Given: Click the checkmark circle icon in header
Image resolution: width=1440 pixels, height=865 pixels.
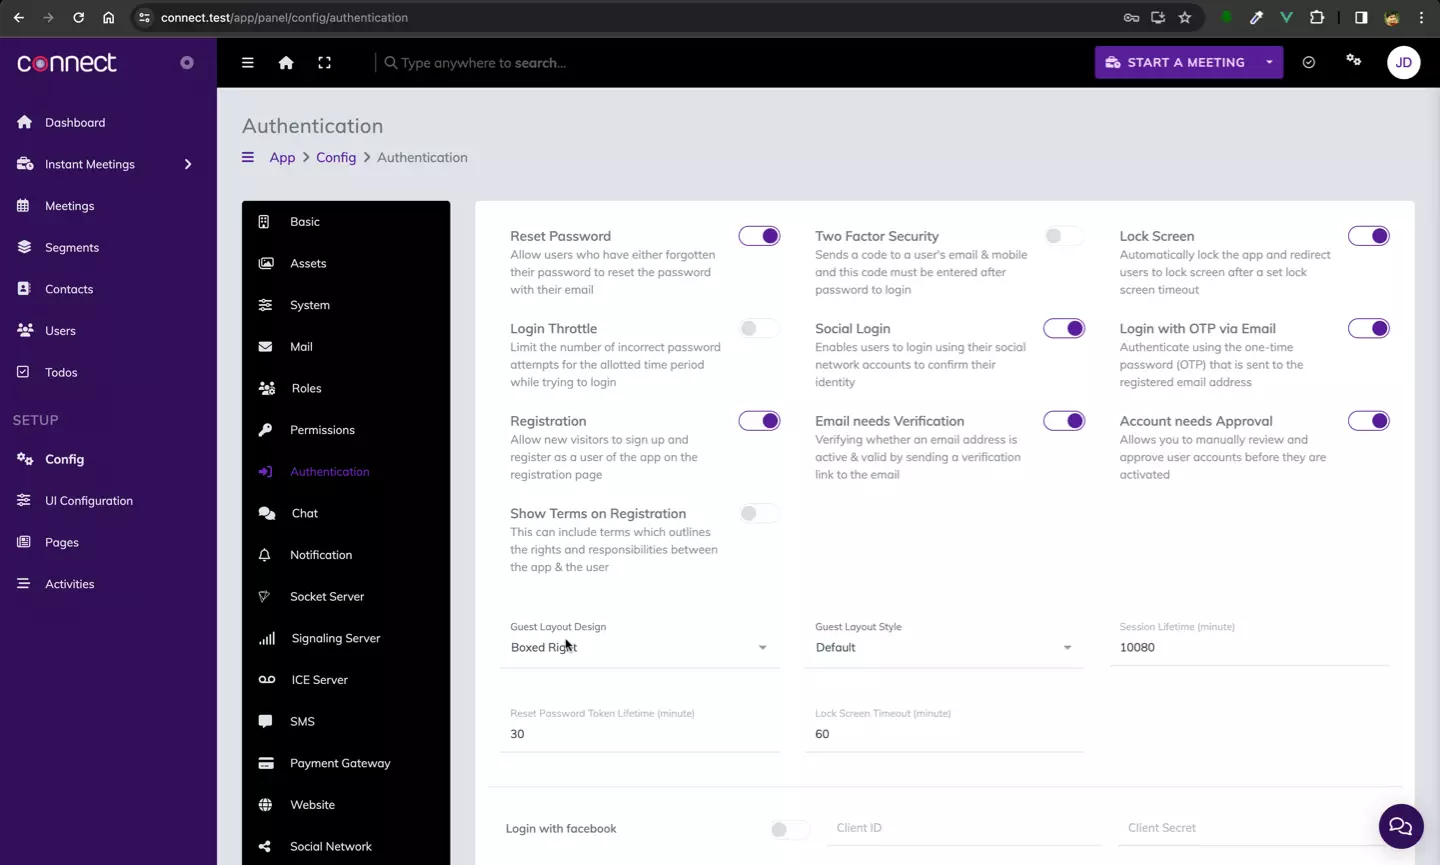Looking at the screenshot, I should (1308, 62).
